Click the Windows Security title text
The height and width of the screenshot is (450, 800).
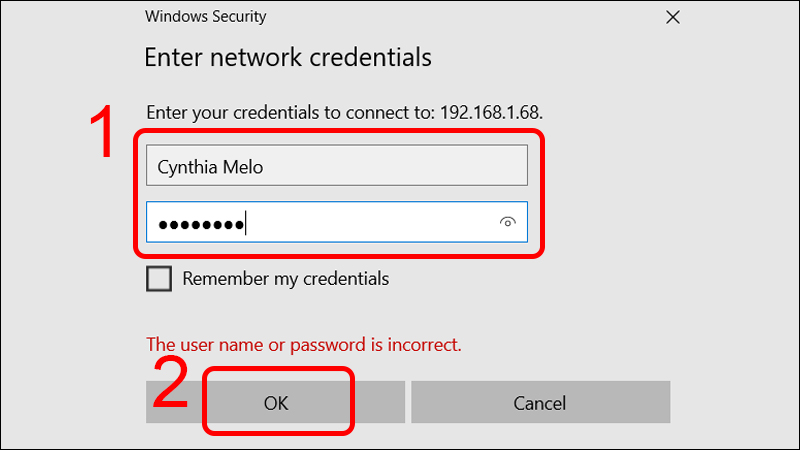coord(206,17)
